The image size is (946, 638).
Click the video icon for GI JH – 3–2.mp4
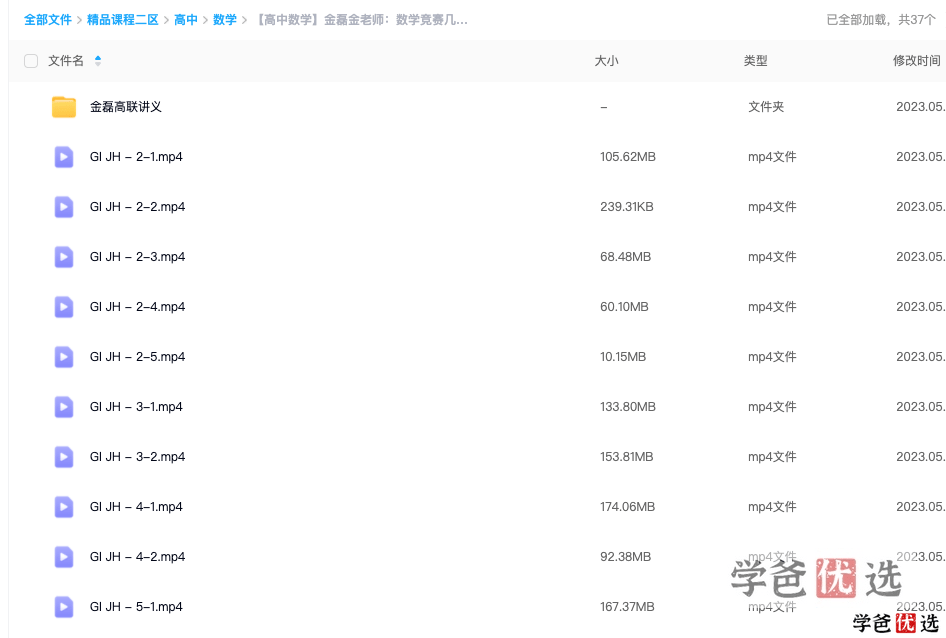click(63, 458)
